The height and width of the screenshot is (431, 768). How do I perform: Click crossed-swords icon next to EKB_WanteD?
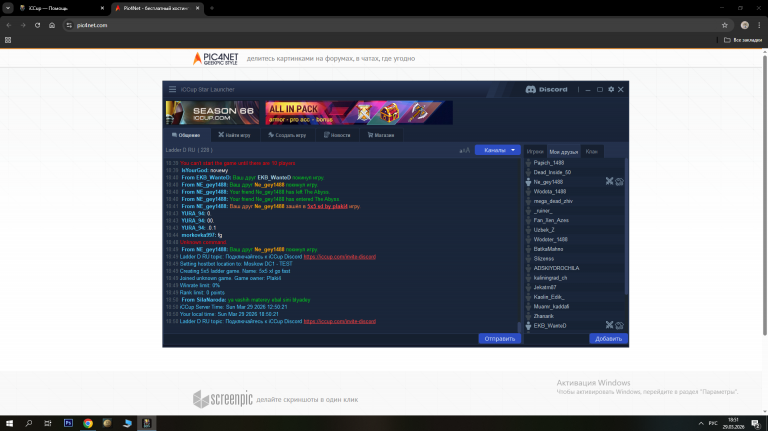point(609,325)
